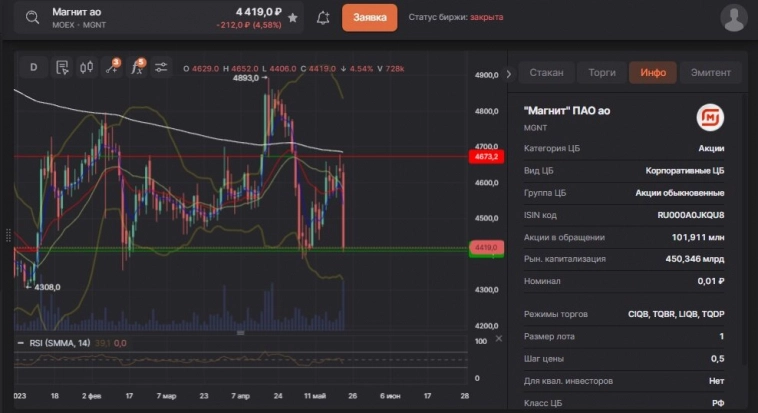Open the chart settings sliders icon
Viewport: 758px width, 413px height.
(x=161, y=67)
